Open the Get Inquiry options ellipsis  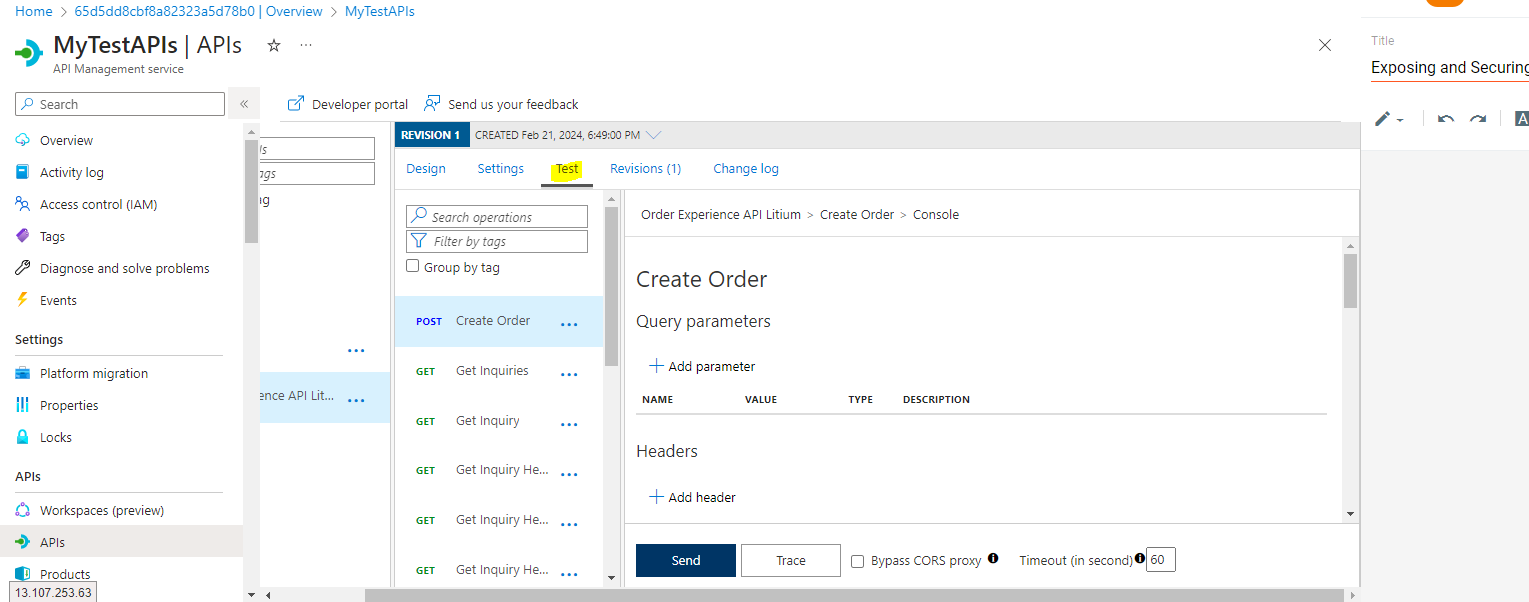click(x=569, y=424)
